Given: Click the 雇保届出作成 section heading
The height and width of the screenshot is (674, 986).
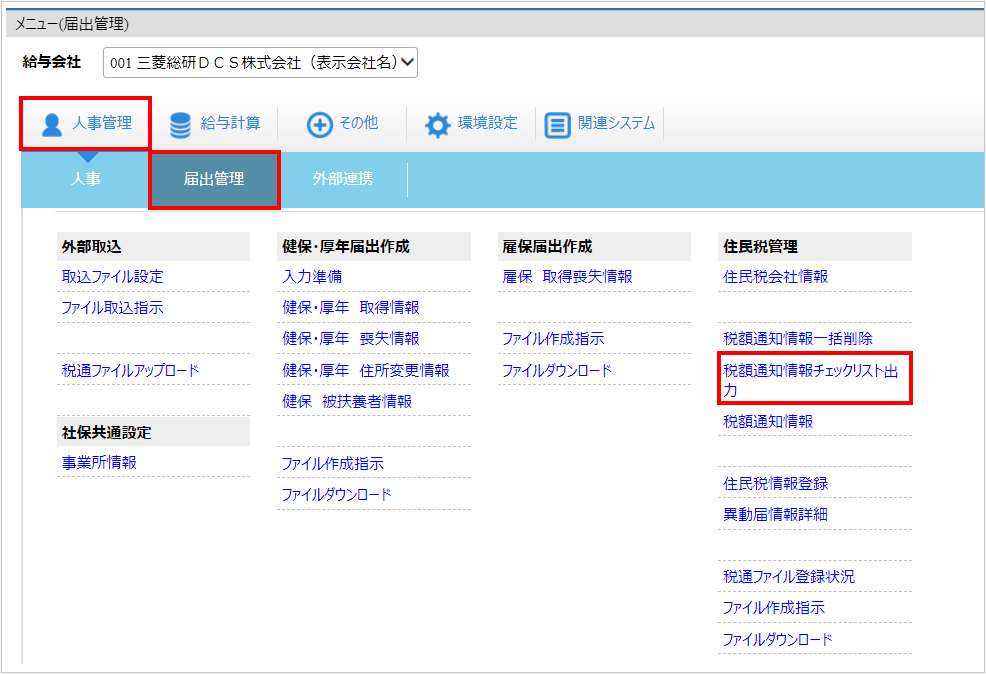Looking at the screenshot, I should pyautogui.click(x=547, y=246).
